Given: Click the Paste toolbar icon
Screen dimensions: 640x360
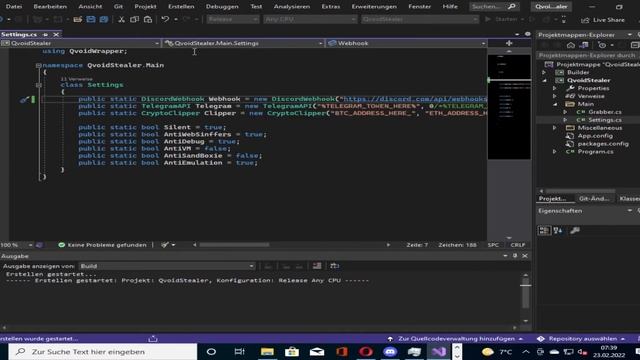Looking at the screenshot, I should (148, 19).
